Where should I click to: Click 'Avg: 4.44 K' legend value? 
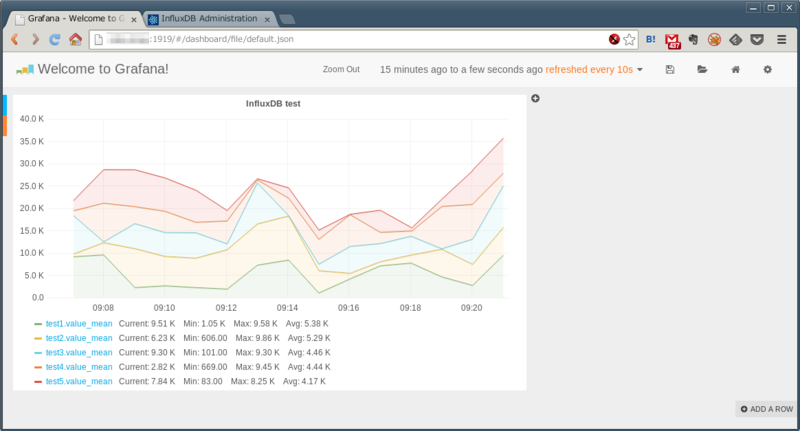pyautogui.click(x=309, y=367)
